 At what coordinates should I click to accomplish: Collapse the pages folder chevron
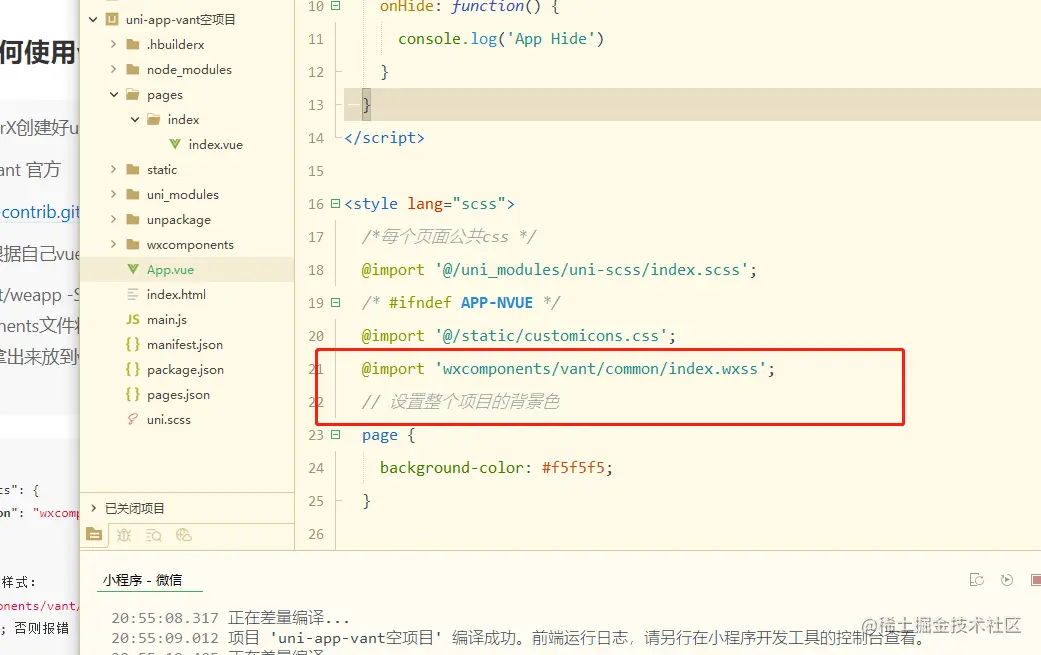tap(114, 94)
